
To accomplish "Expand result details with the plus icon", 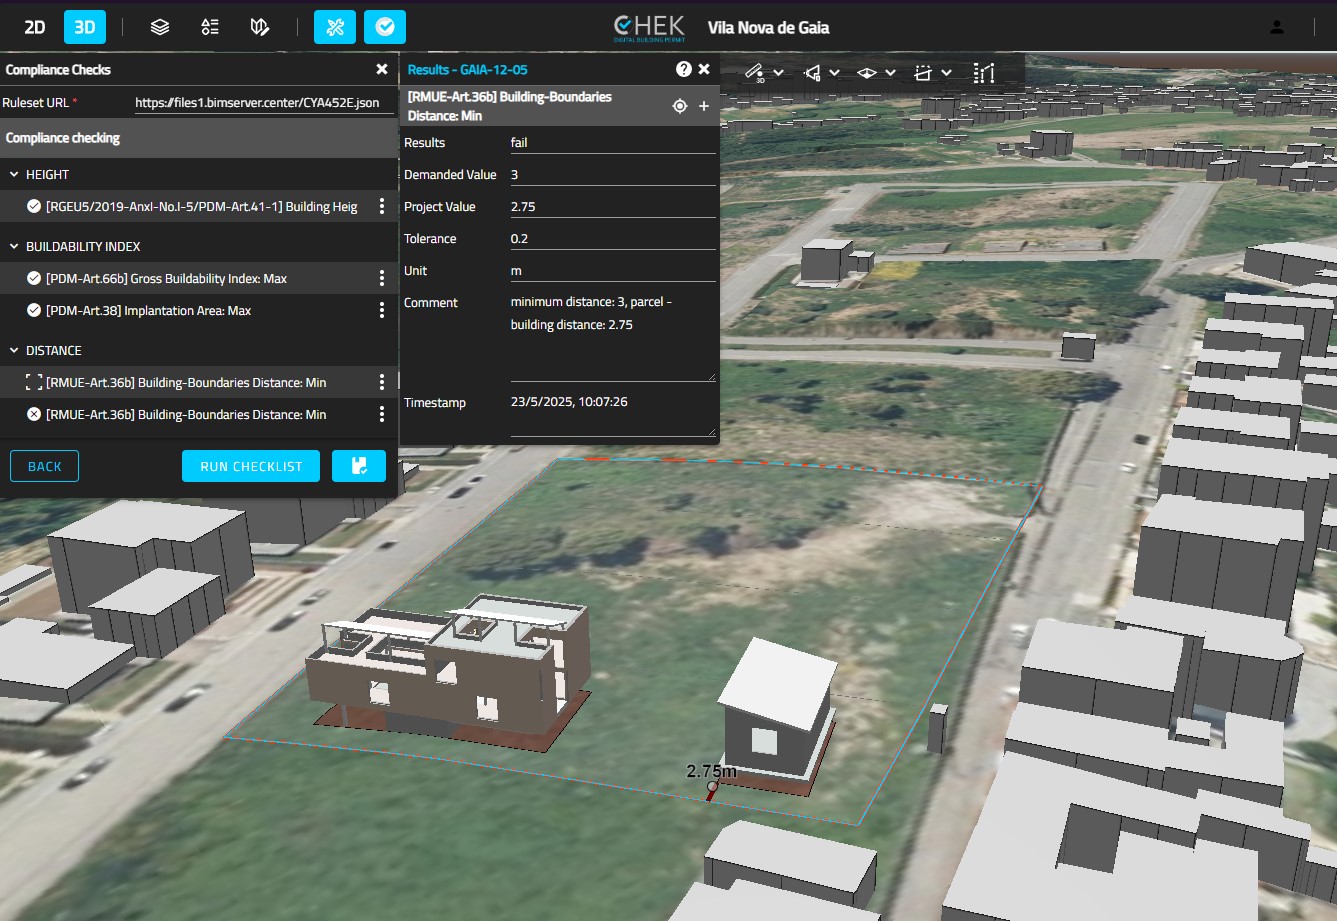I will [x=704, y=106].
